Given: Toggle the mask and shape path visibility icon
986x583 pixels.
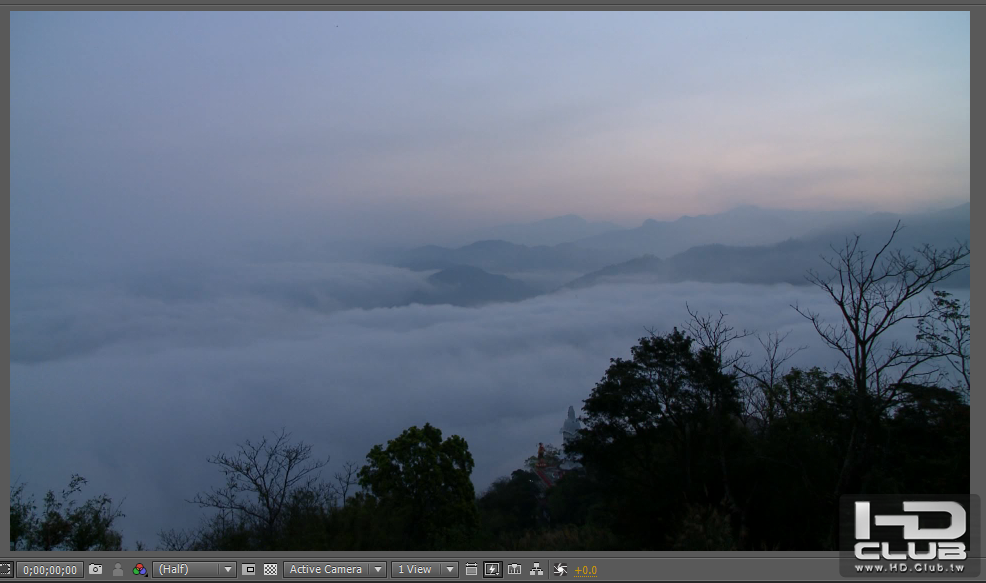Looking at the screenshot, I should (4, 570).
